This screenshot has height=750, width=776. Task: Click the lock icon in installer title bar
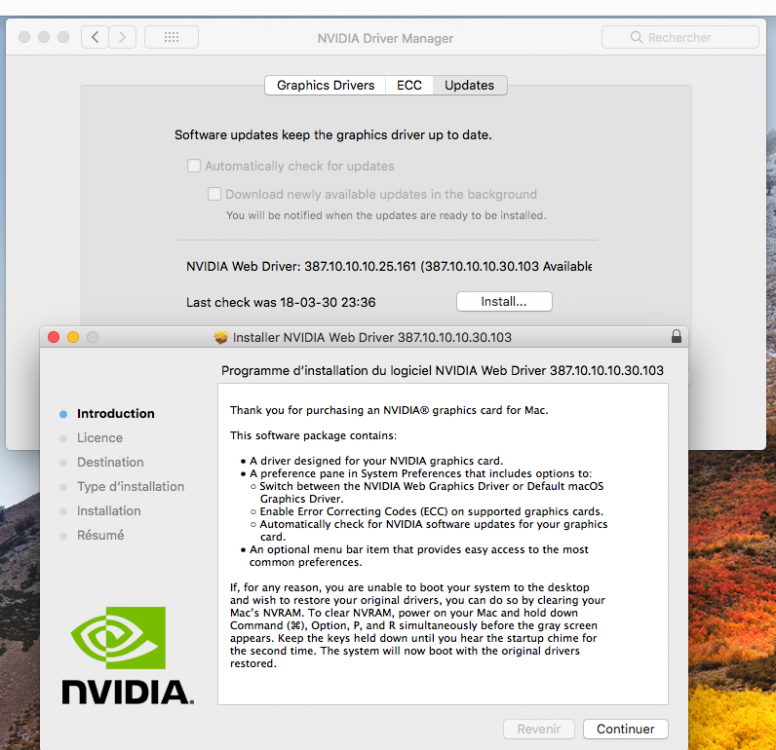click(x=676, y=337)
